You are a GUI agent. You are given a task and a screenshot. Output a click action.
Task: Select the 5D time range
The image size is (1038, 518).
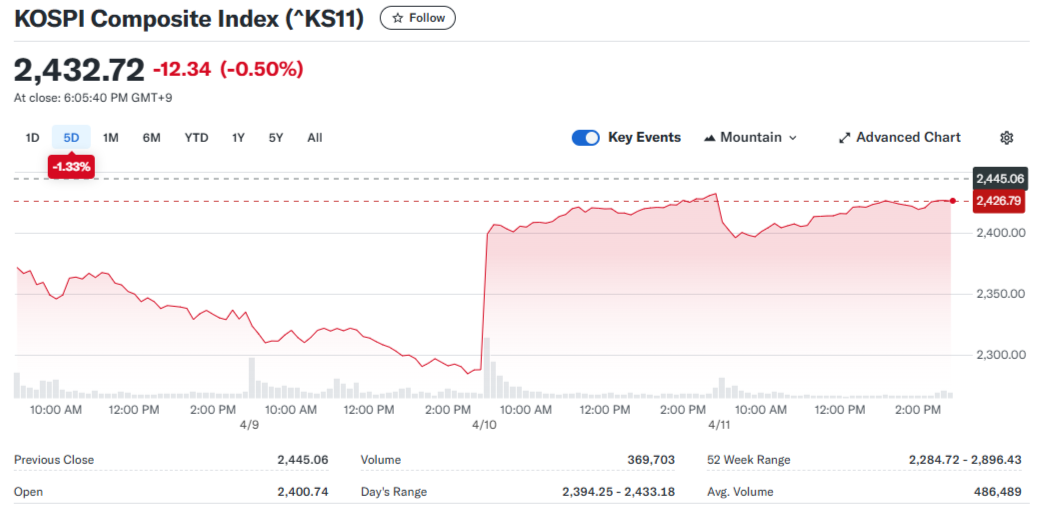[x=71, y=138]
